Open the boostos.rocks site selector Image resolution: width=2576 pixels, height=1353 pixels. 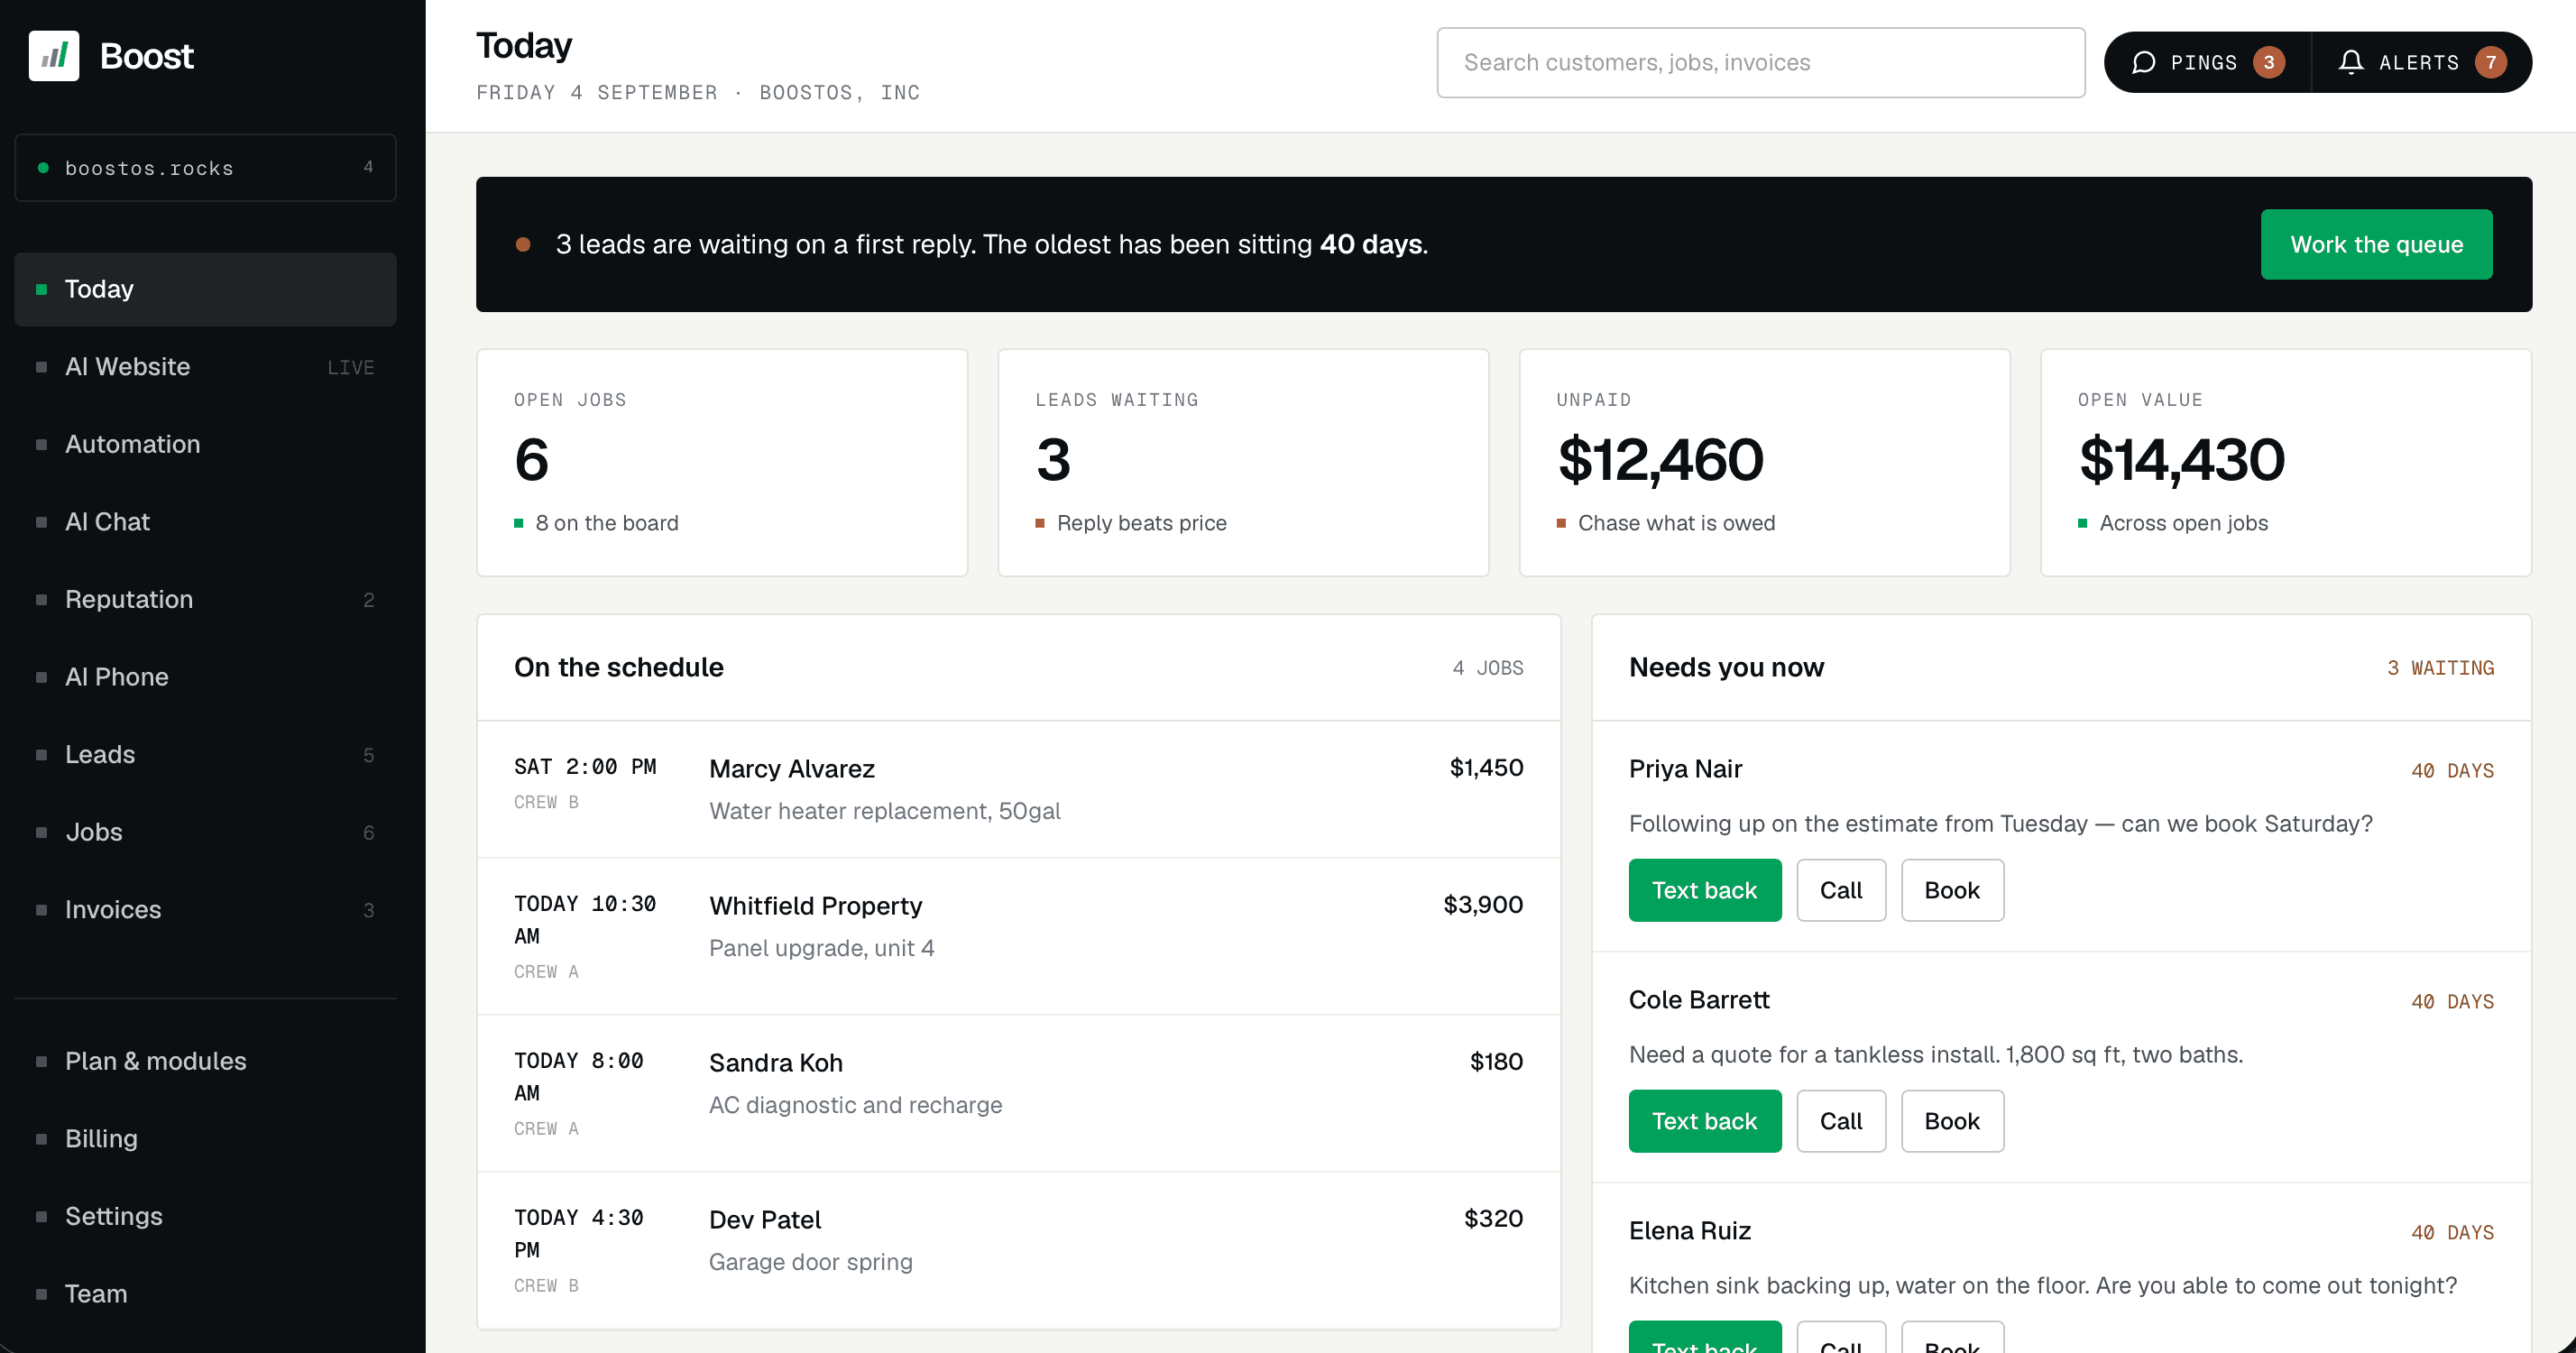(x=205, y=168)
